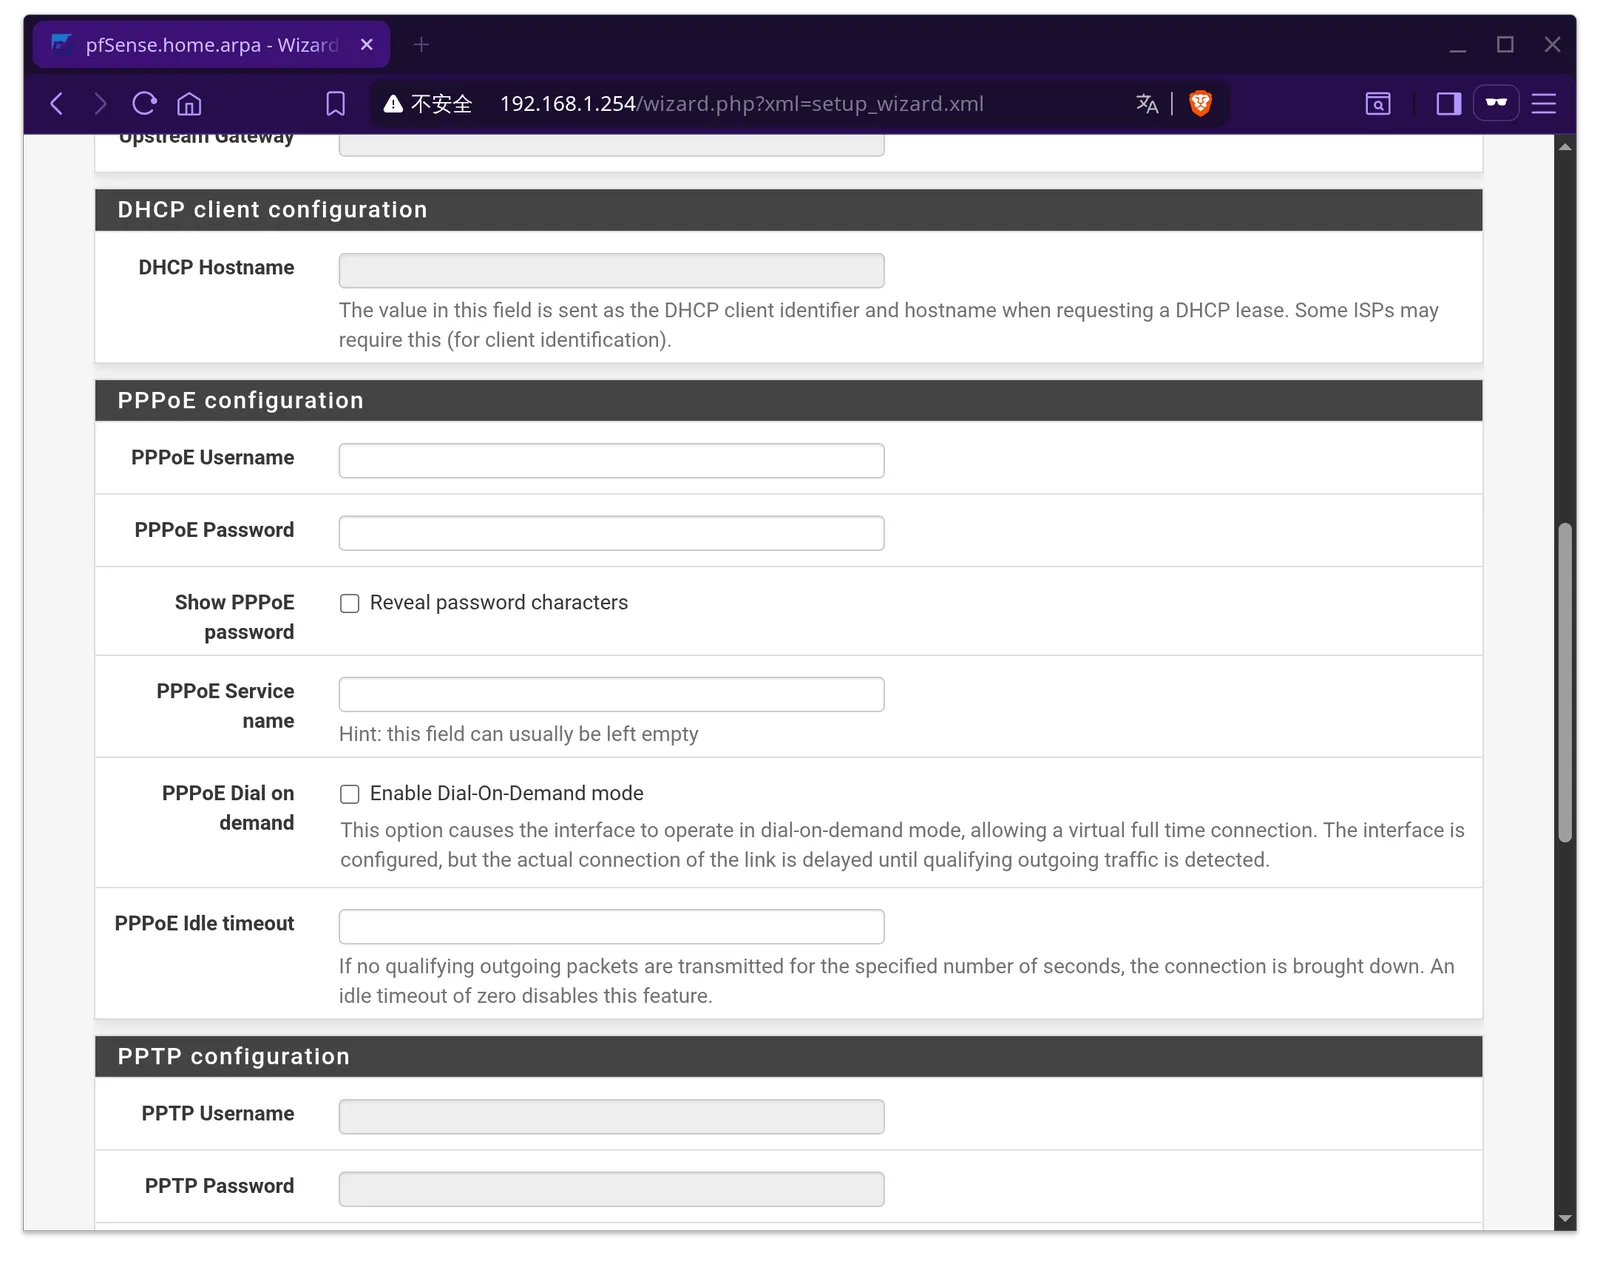1600x1278 pixels.
Task: Click the scrollbar down arrow
Action: pos(1566,1219)
